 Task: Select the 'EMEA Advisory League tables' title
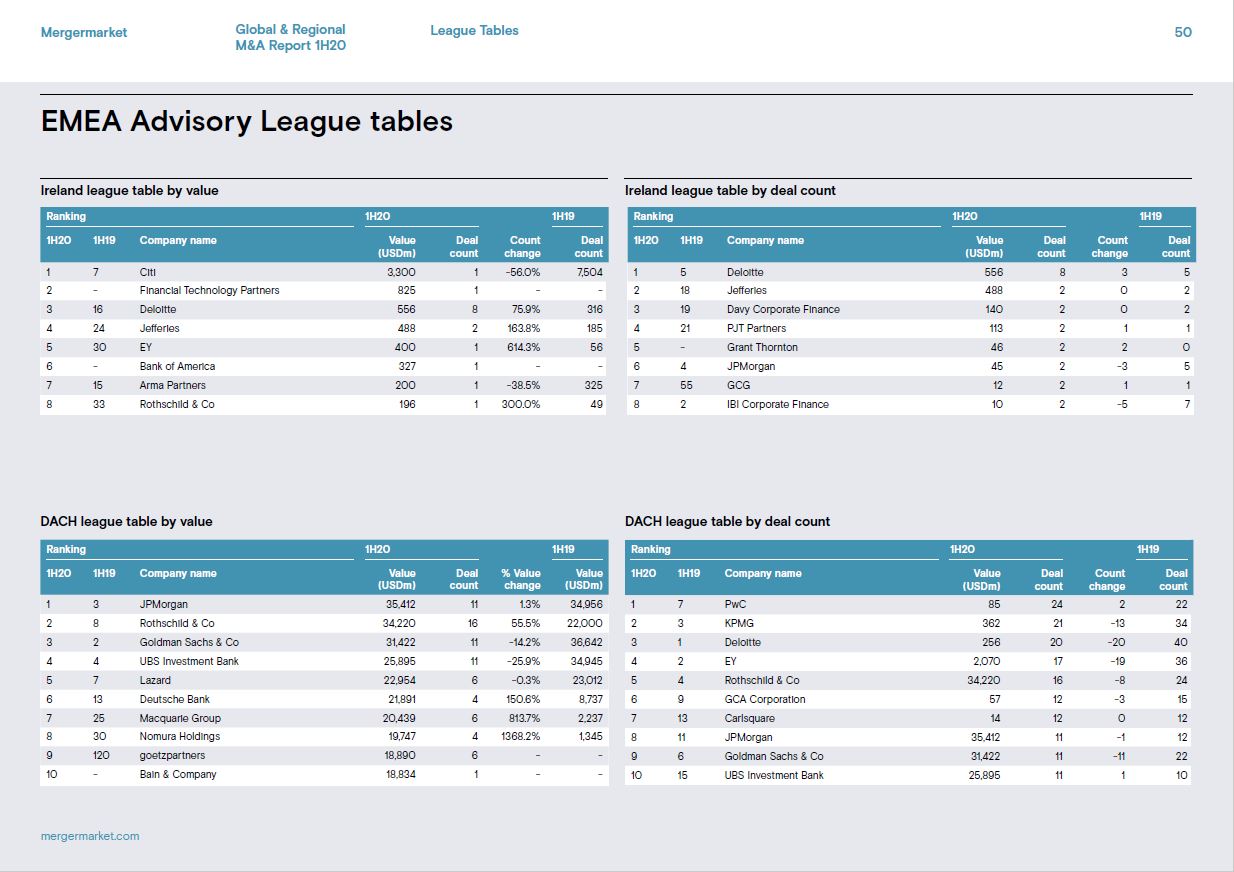(247, 122)
